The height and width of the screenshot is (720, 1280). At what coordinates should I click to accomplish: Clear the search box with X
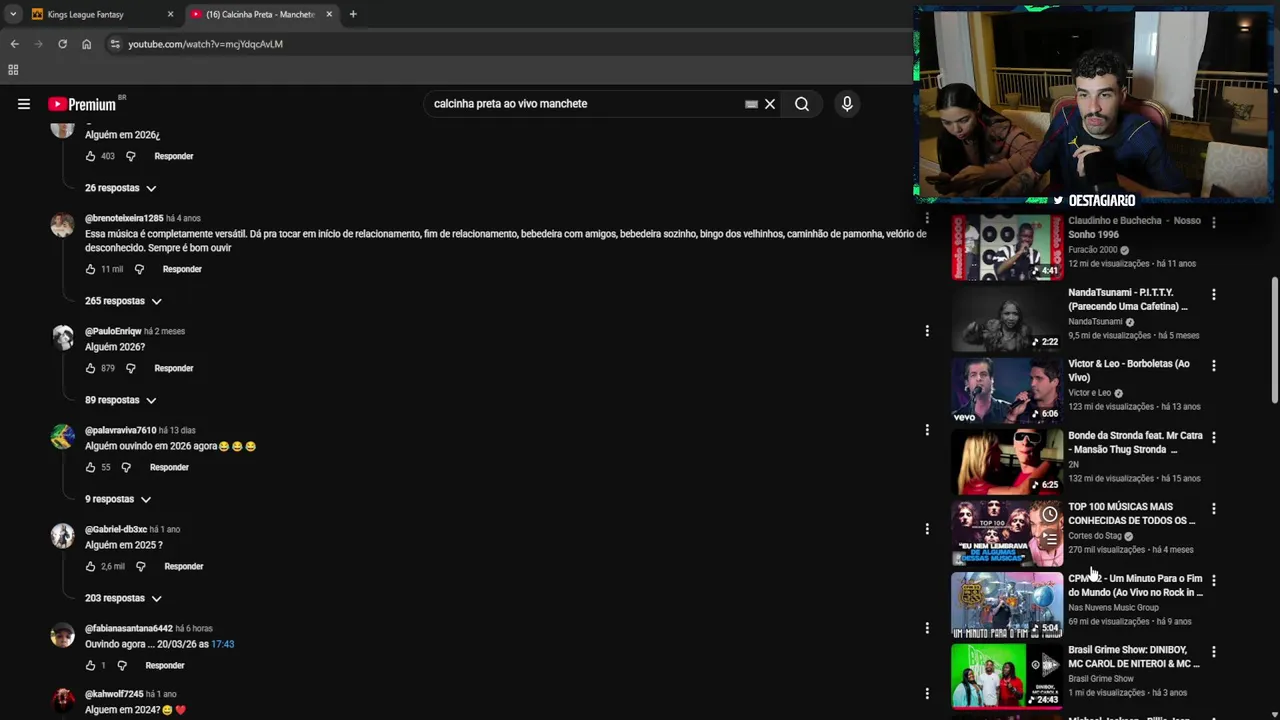770,104
